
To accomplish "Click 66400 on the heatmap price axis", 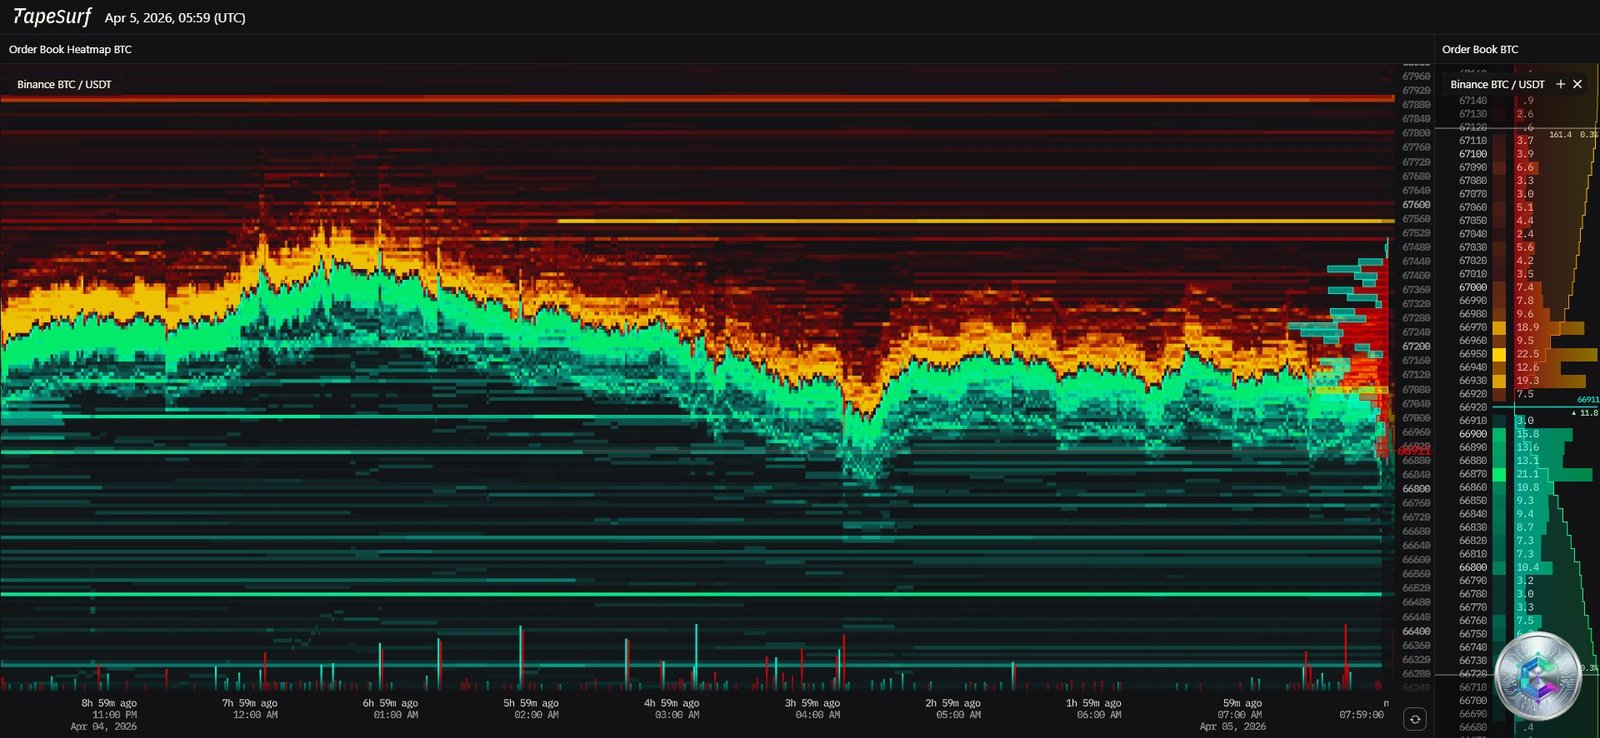I will pyautogui.click(x=1416, y=631).
